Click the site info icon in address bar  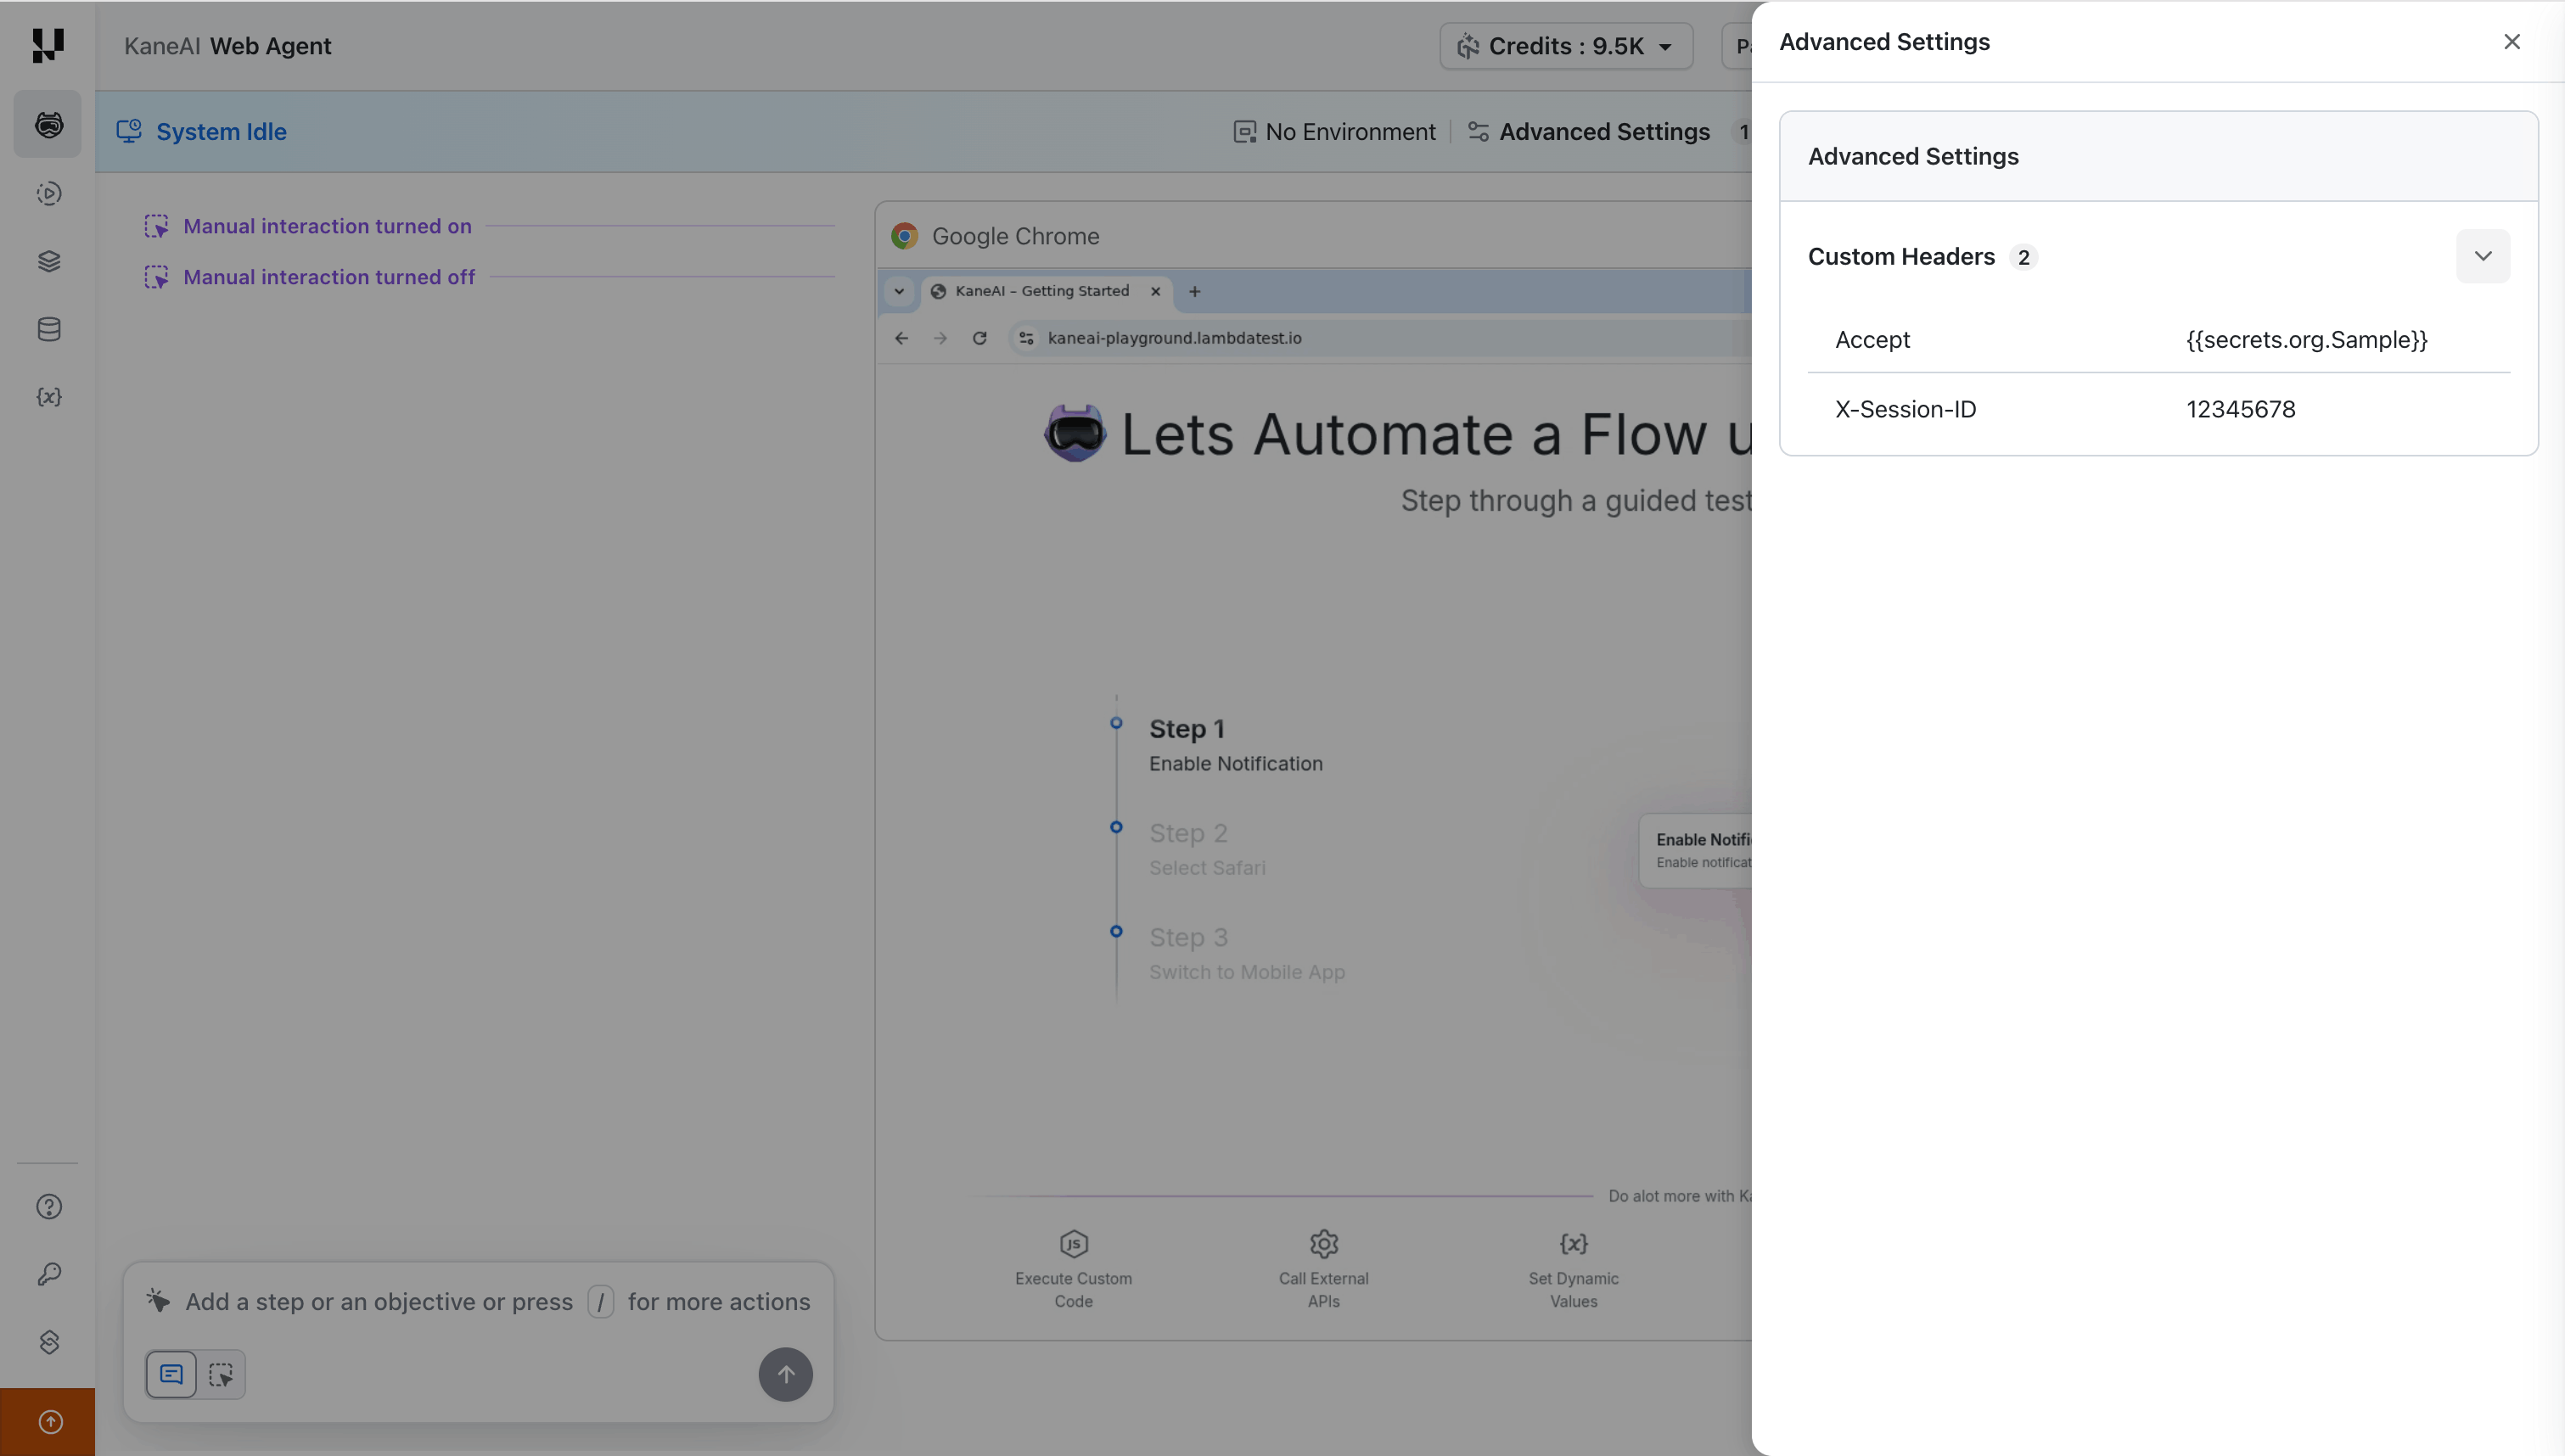coord(1026,338)
